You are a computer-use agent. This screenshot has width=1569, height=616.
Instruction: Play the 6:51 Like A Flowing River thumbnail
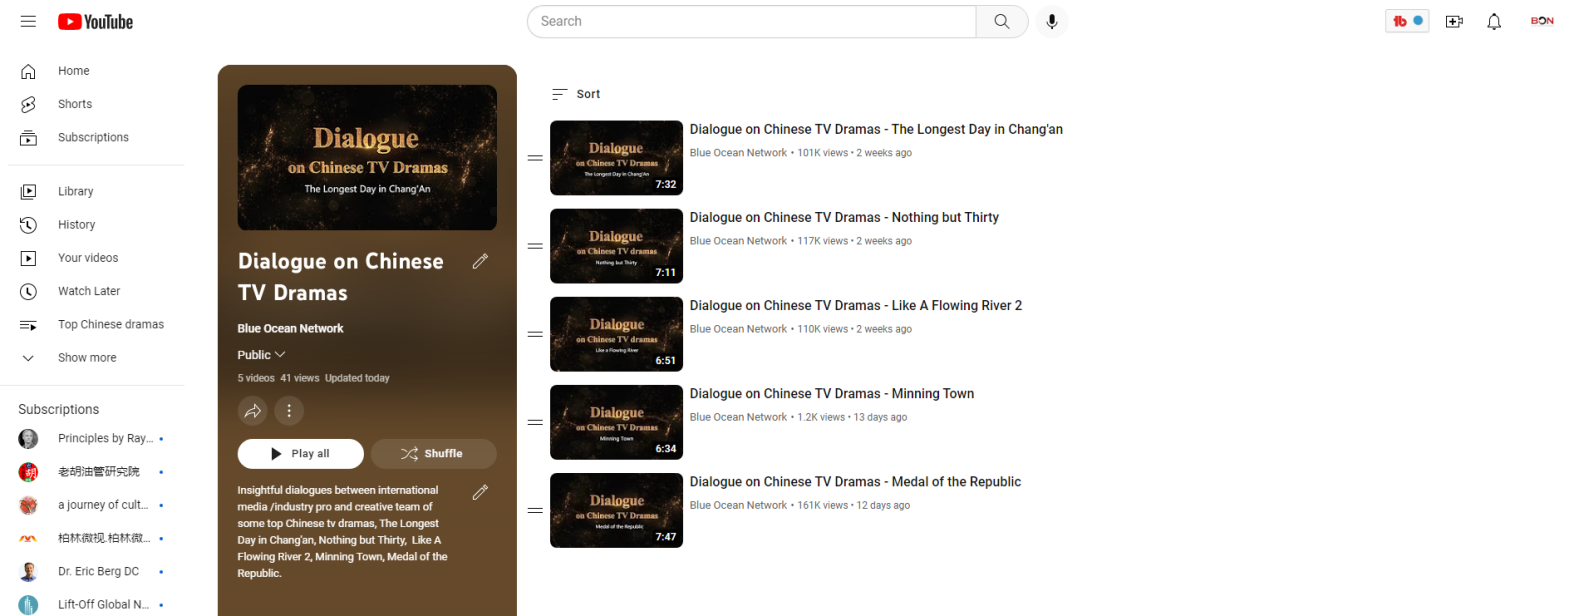[x=616, y=334]
